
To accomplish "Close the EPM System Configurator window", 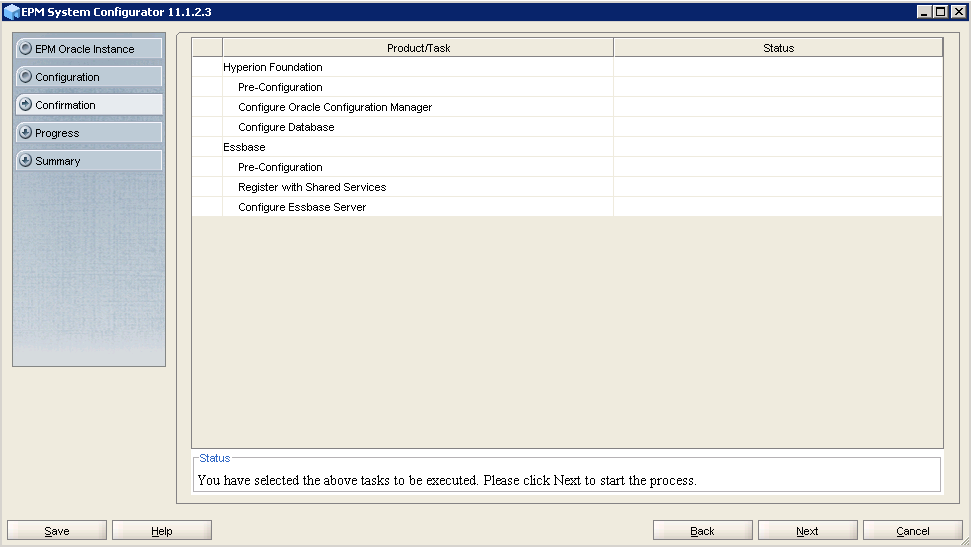I will click(x=958, y=11).
